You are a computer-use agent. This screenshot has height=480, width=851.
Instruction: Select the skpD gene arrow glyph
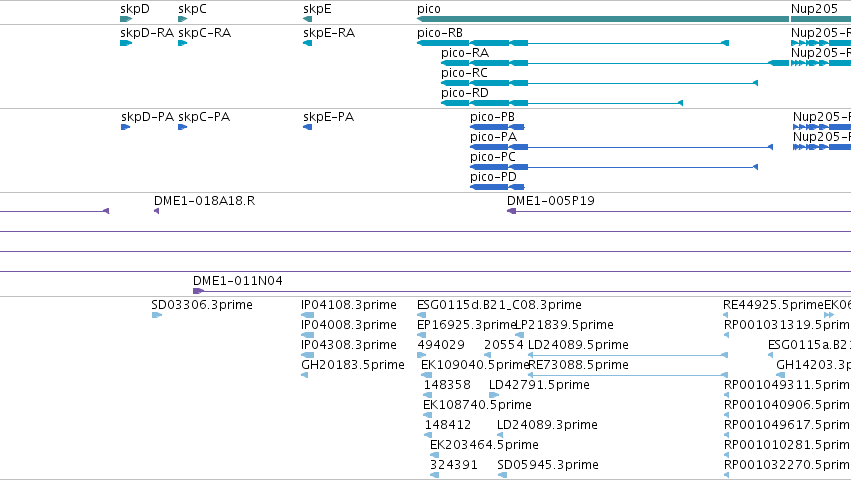[126, 19]
